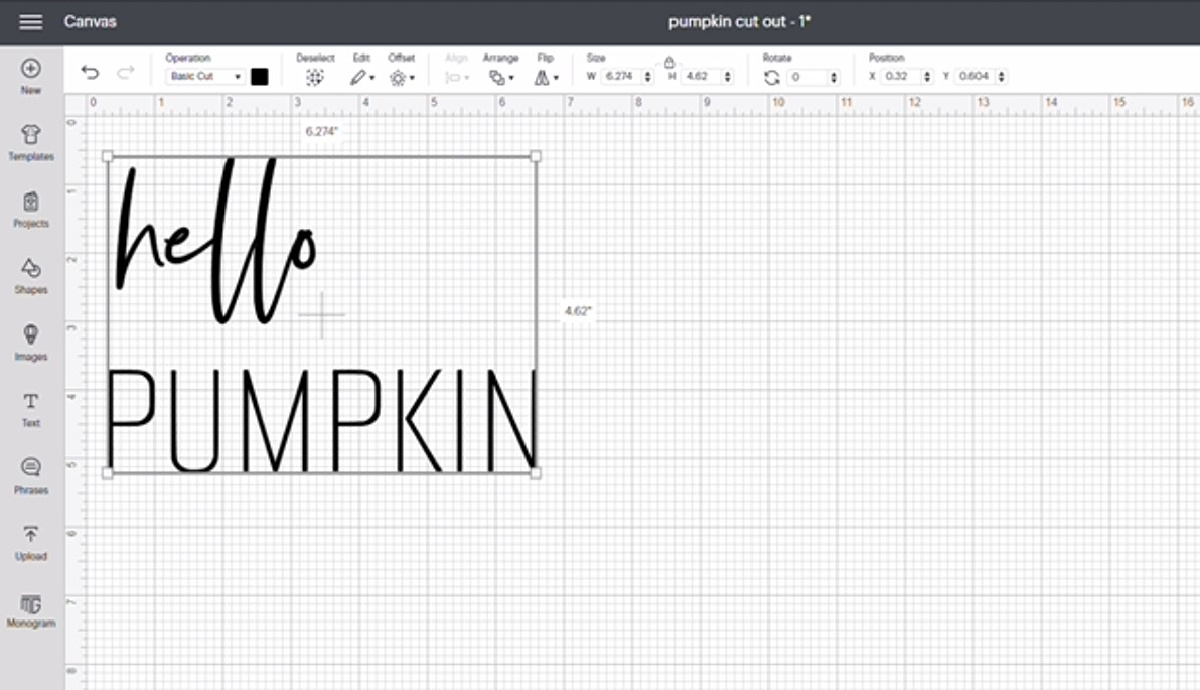Screen dimensions: 1200x690
Task: Toggle the size aspect ratio lock
Action: (x=668, y=63)
